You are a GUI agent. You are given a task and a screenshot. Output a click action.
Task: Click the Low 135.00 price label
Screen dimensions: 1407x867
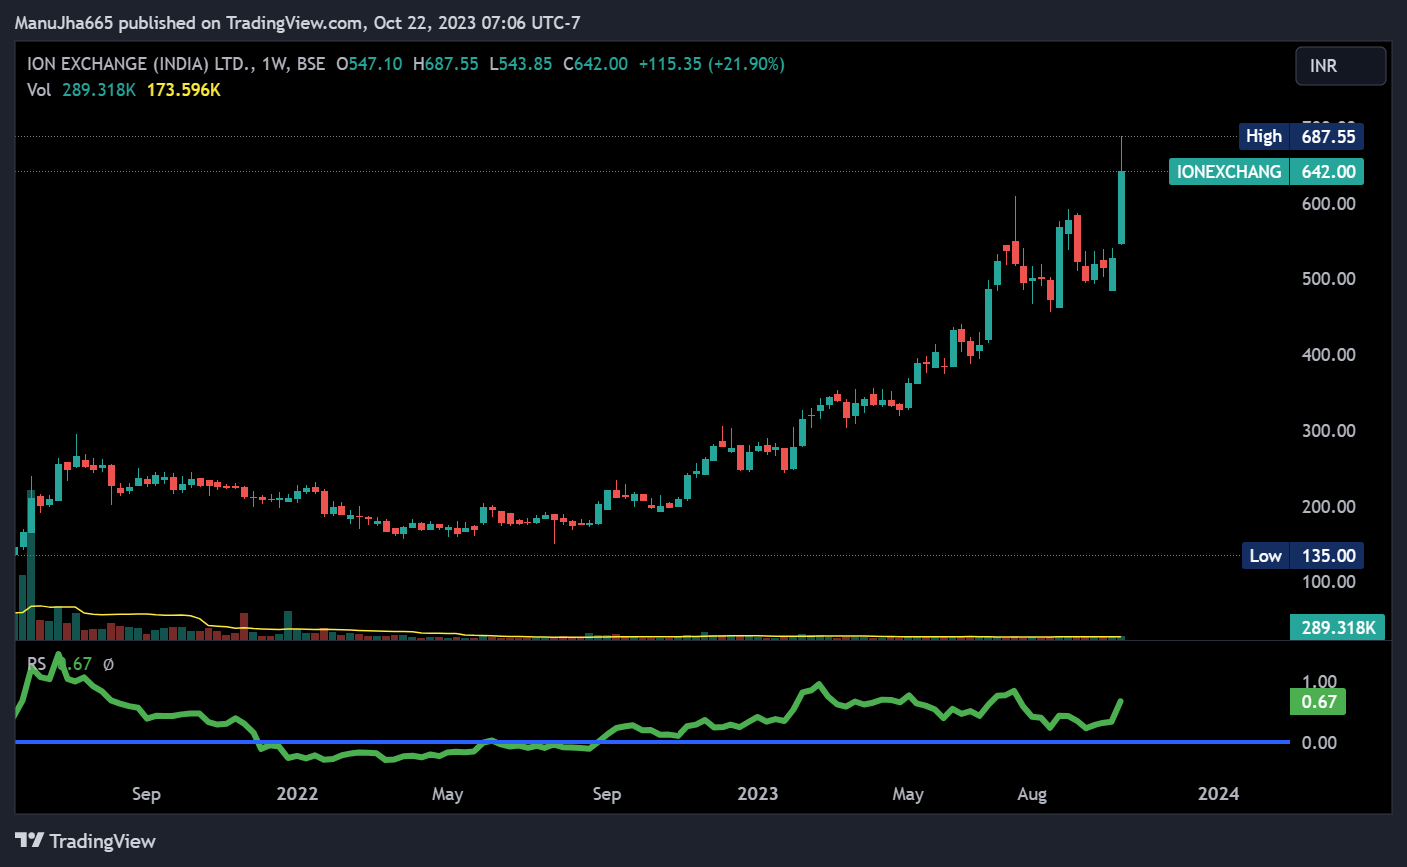[1303, 556]
